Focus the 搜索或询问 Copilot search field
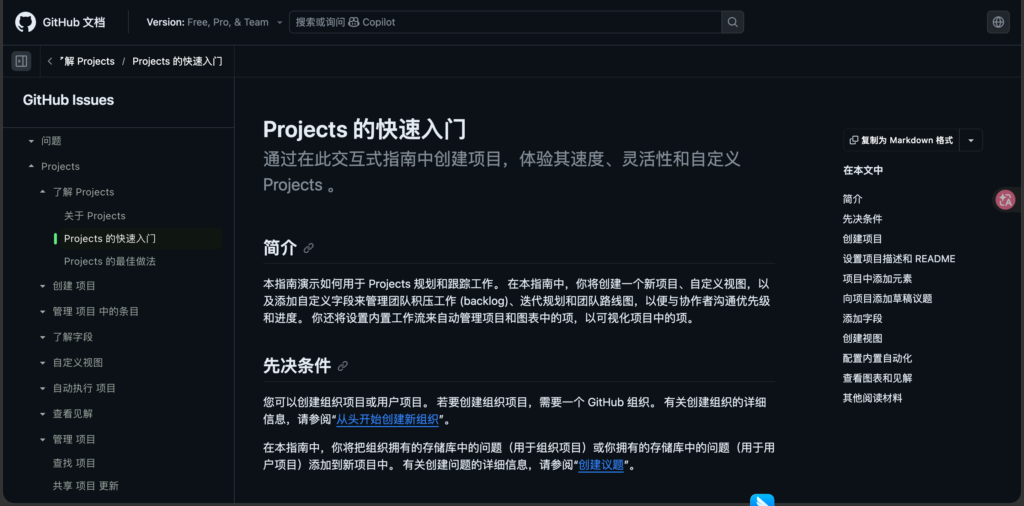 pyautogui.click(x=505, y=22)
